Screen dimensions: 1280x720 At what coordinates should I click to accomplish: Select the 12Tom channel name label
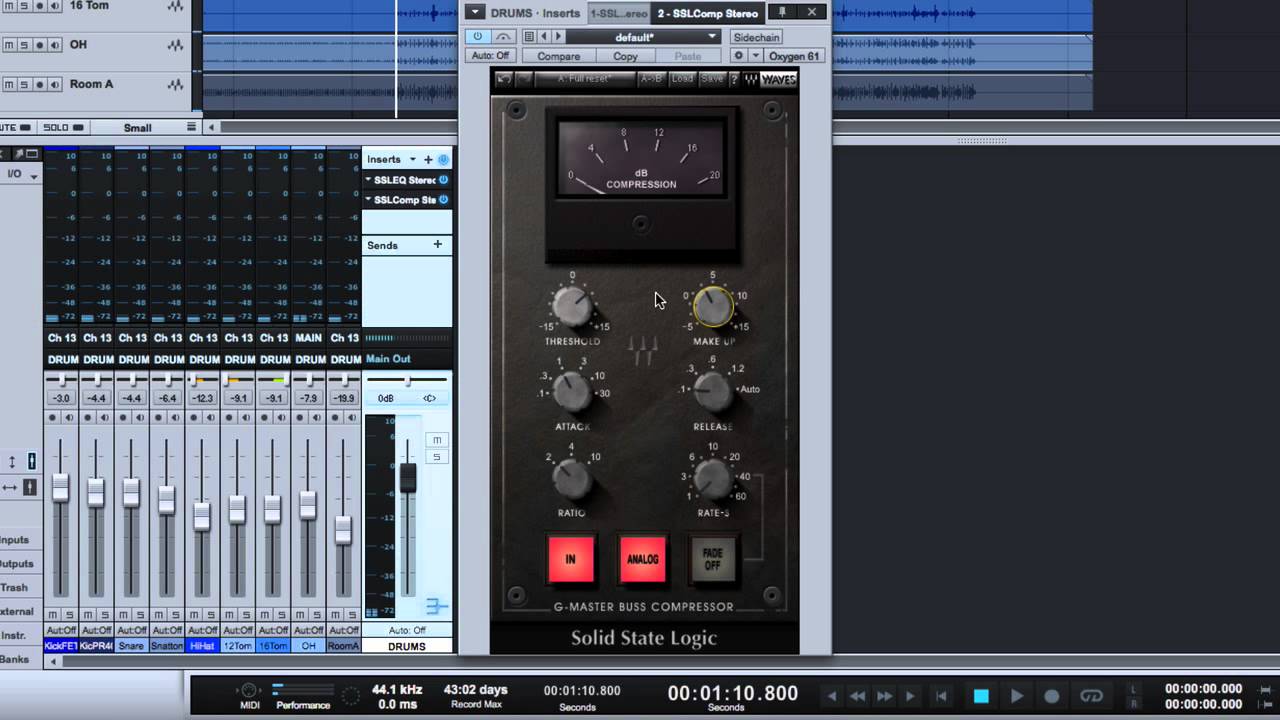tap(238, 646)
